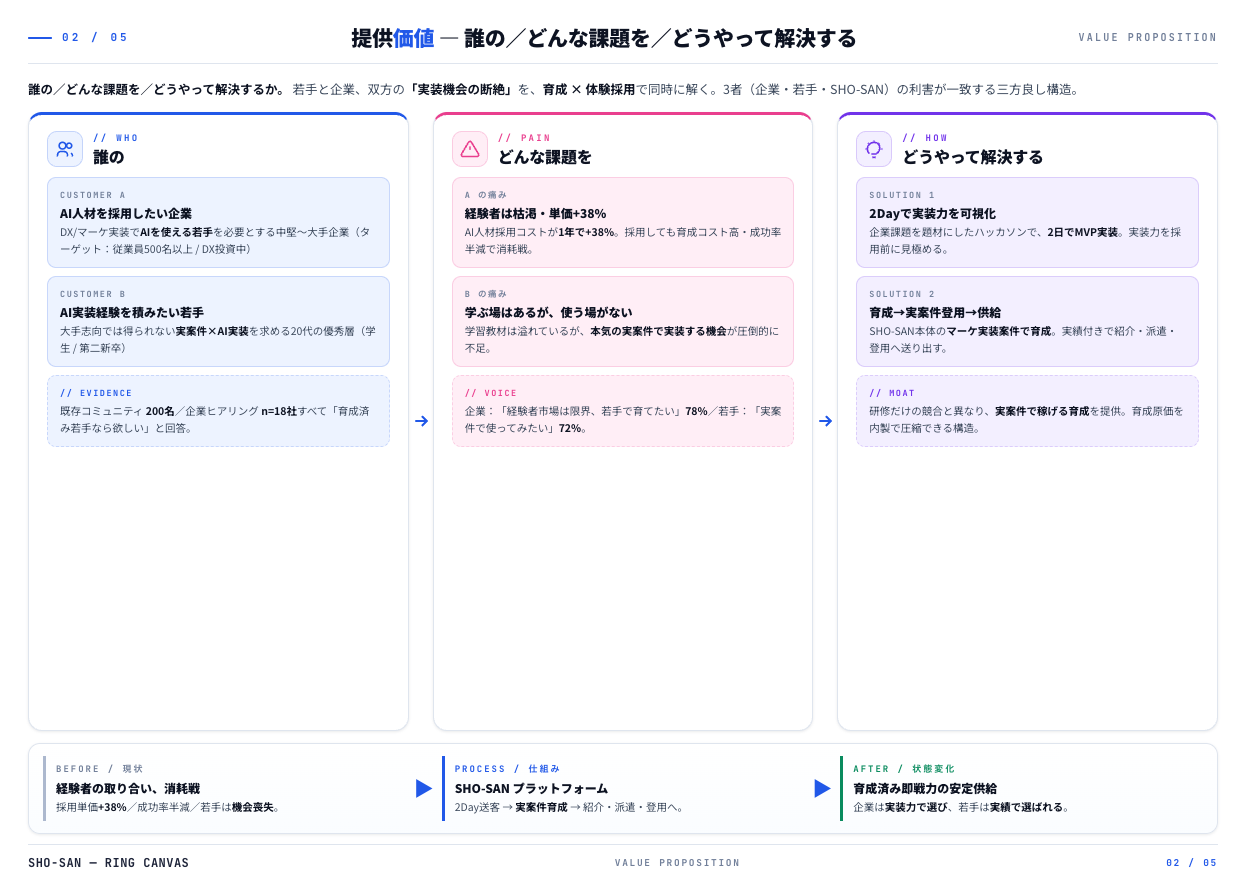Click the '// PAIN' label
The width and height of the screenshot is (1257, 874).
click(x=525, y=138)
